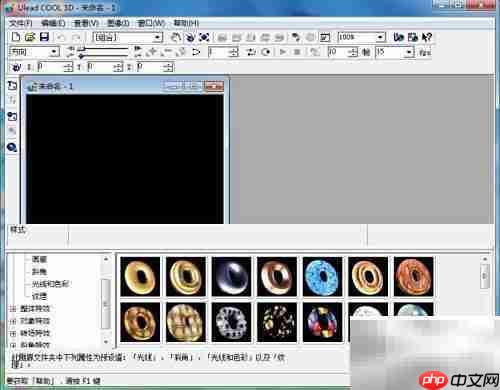Click the Play animation button
This screenshot has width=500, height=390.
point(283,52)
